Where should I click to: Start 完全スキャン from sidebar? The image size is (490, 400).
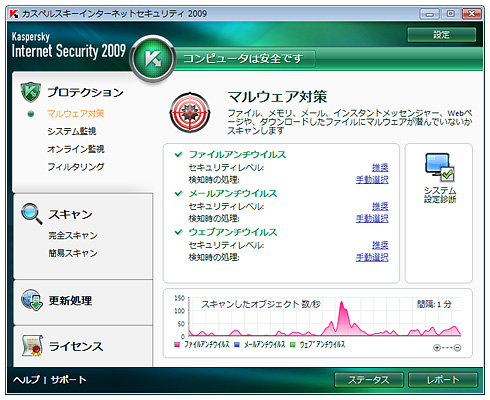click(x=73, y=236)
